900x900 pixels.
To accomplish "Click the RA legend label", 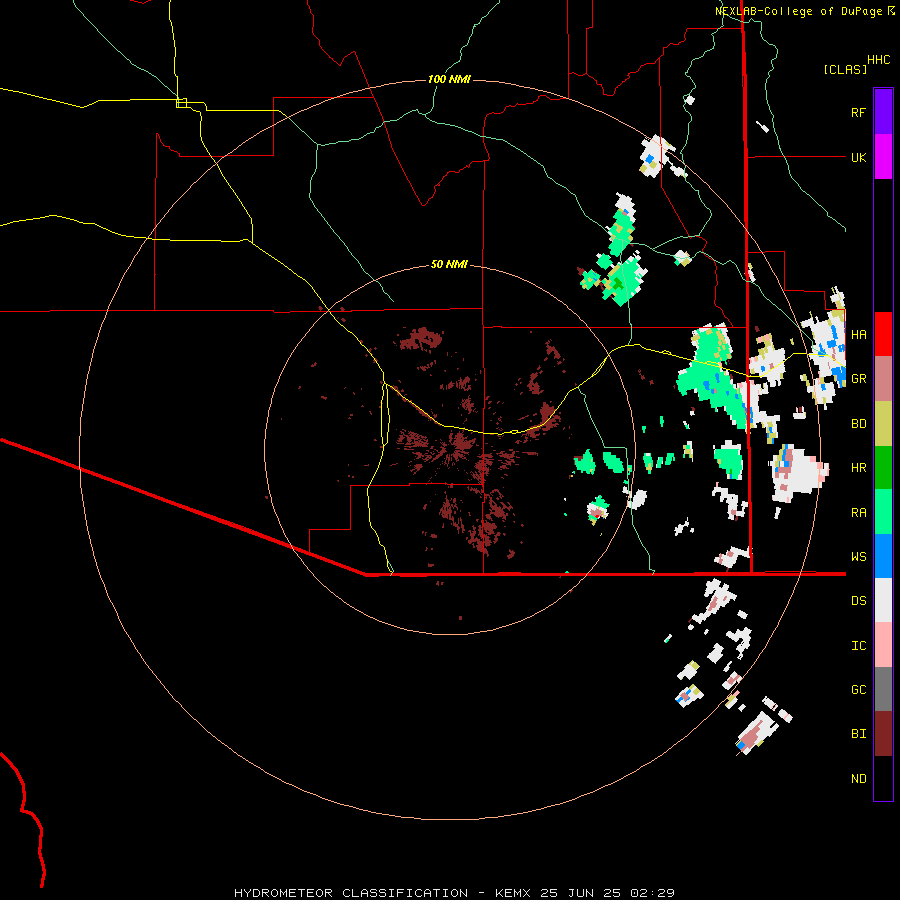I will (858, 513).
